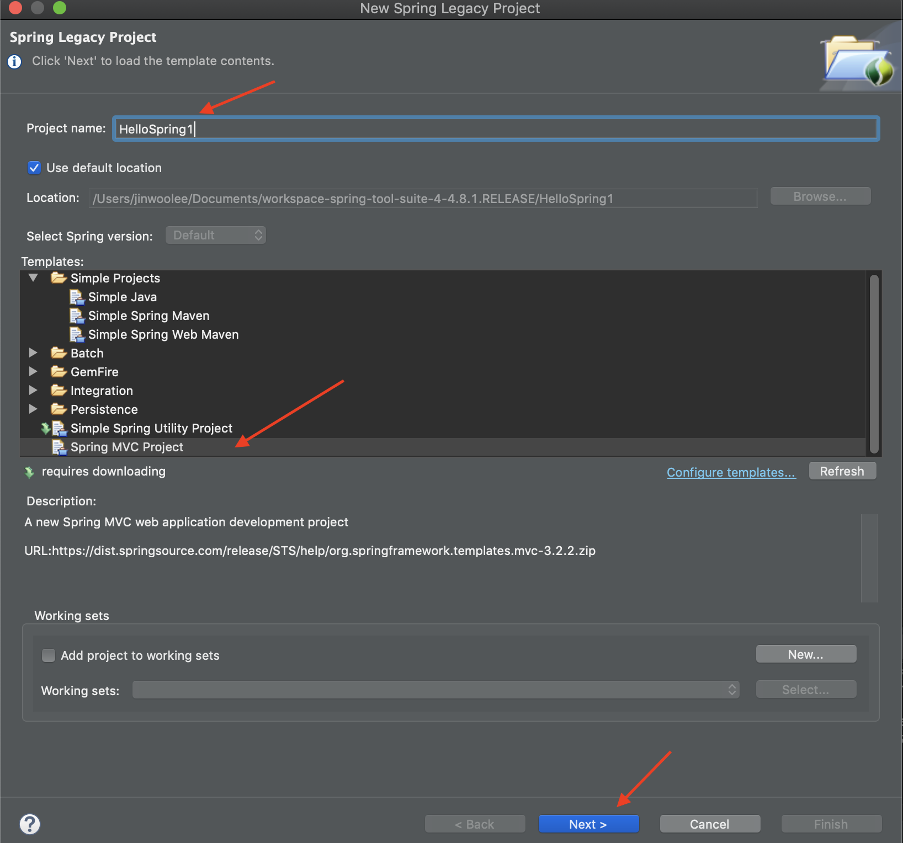Screen dimensions: 904x844
Task: Expand the Integration templates folder
Action: pyautogui.click(x=33, y=390)
